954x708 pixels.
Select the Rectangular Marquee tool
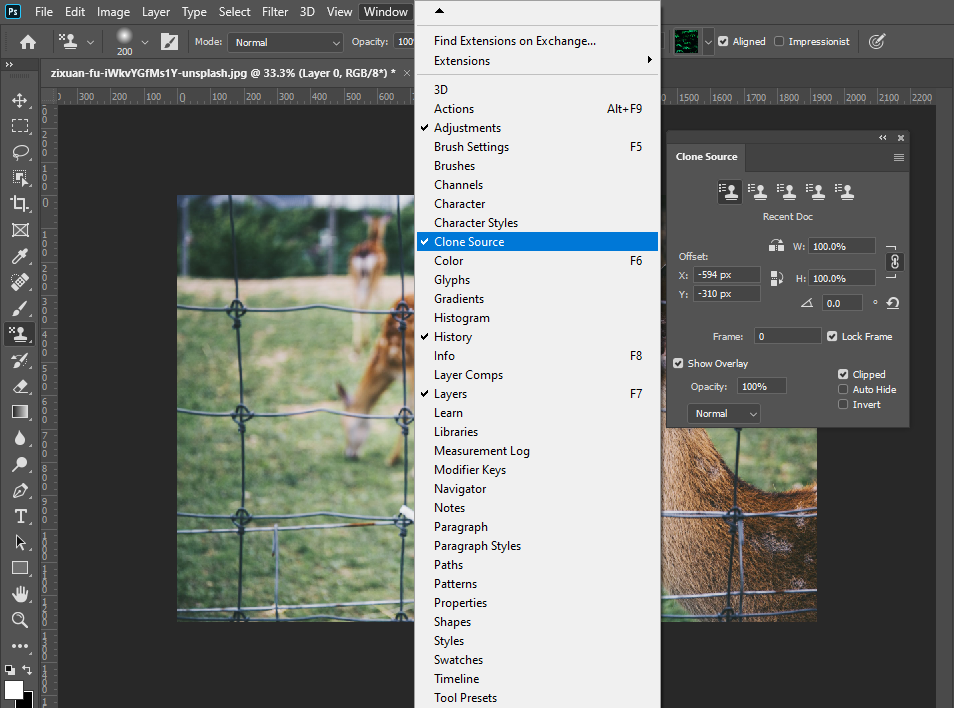[x=20, y=126]
